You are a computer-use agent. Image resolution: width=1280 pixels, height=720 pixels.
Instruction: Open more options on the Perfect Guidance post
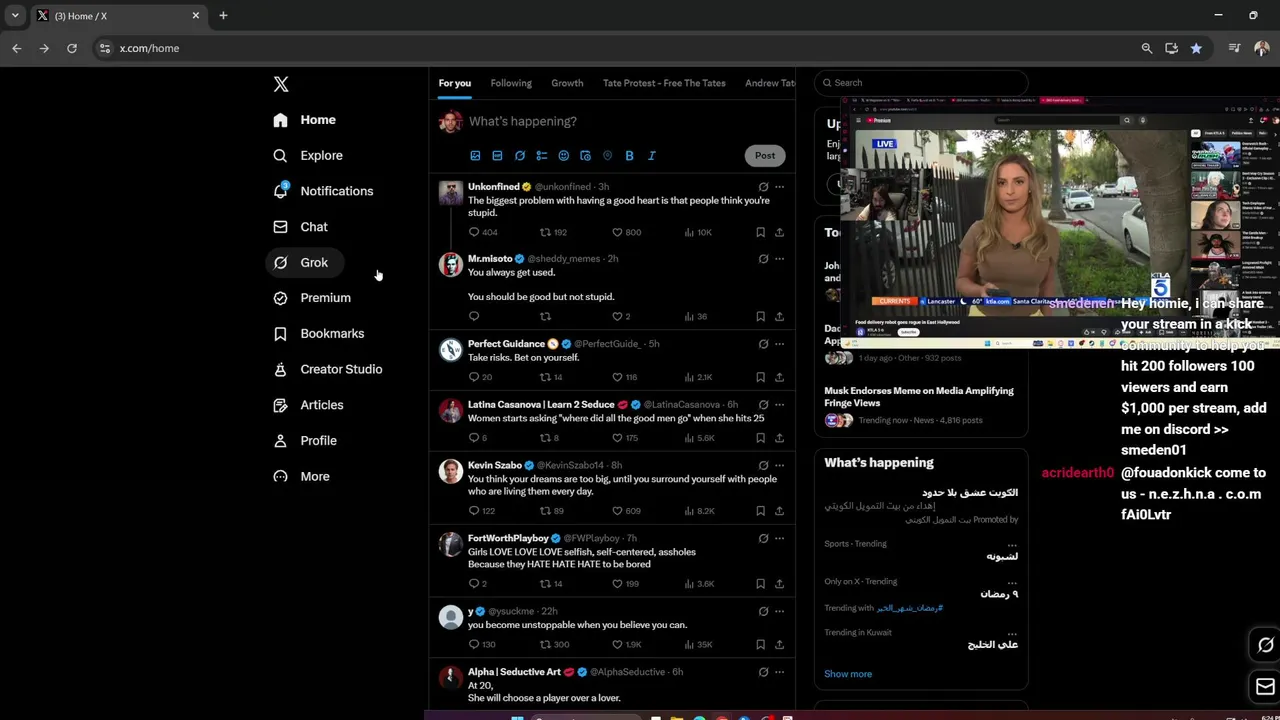coord(779,344)
